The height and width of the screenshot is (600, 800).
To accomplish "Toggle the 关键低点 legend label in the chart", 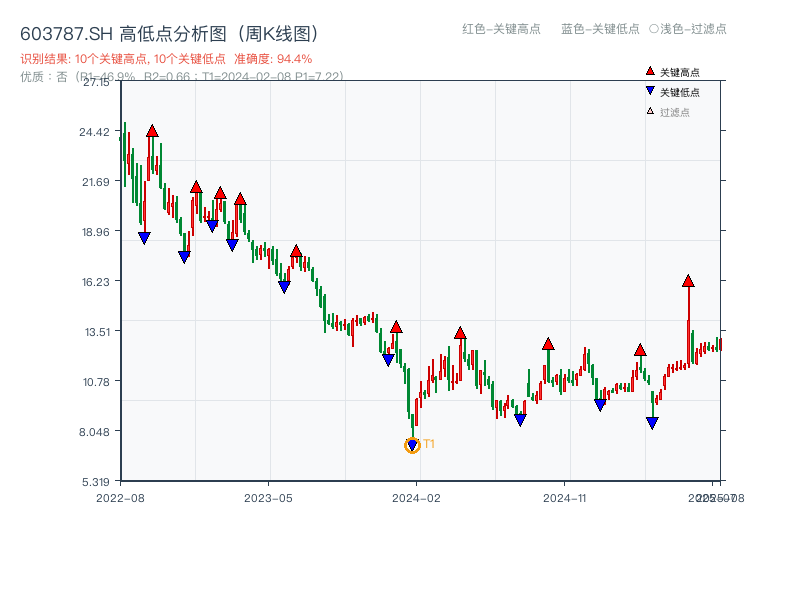I will 680,92.
